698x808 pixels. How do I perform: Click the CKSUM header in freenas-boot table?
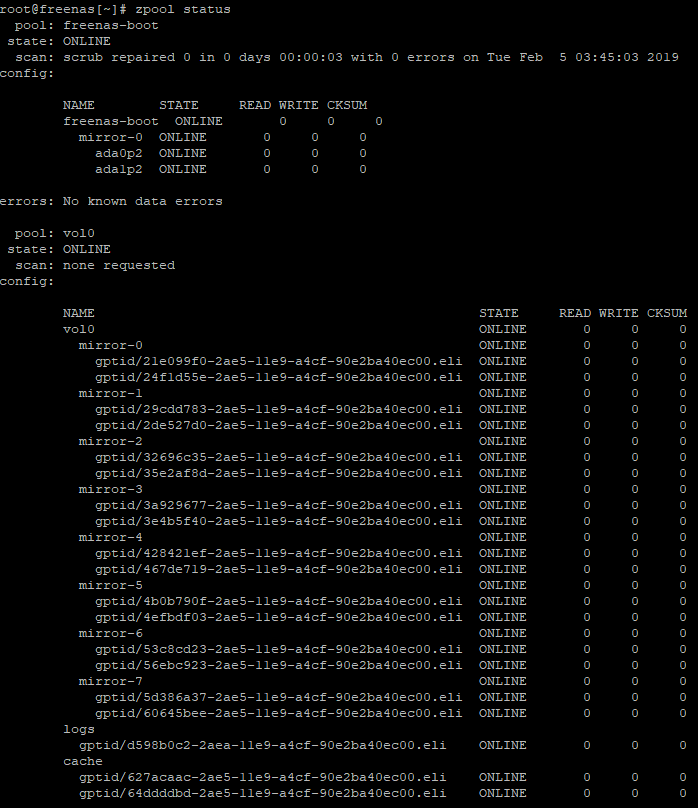tap(347, 106)
